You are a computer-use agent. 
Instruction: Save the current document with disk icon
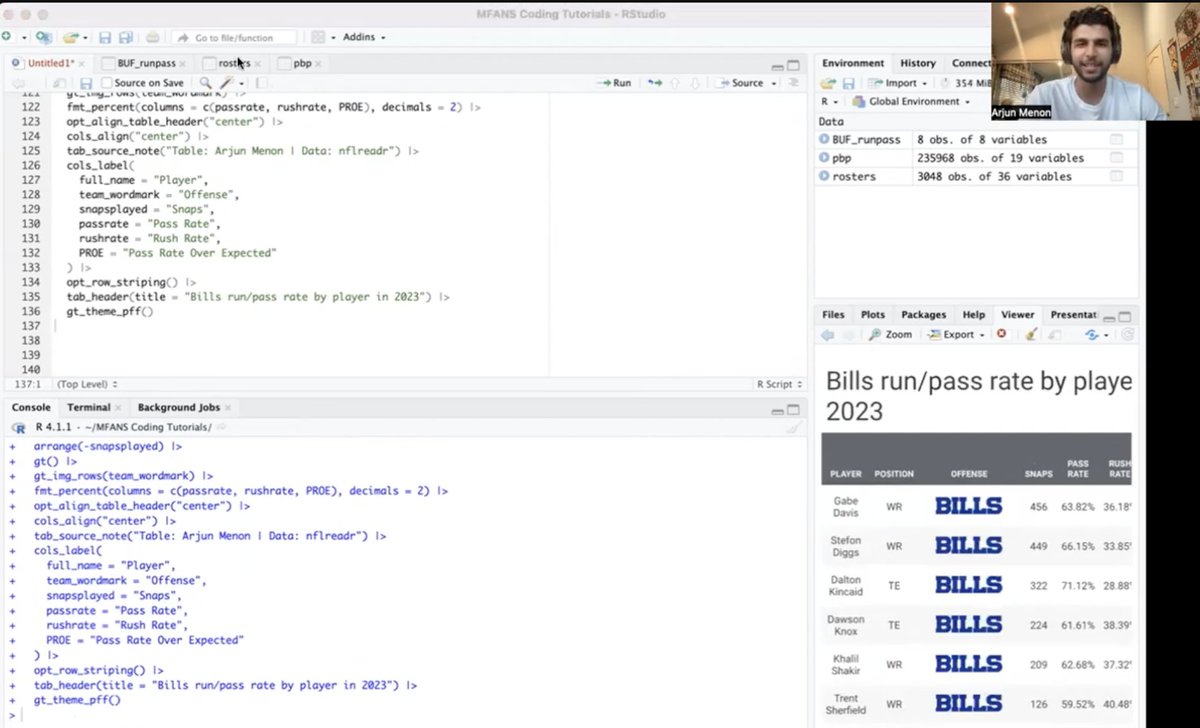(104, 37)
